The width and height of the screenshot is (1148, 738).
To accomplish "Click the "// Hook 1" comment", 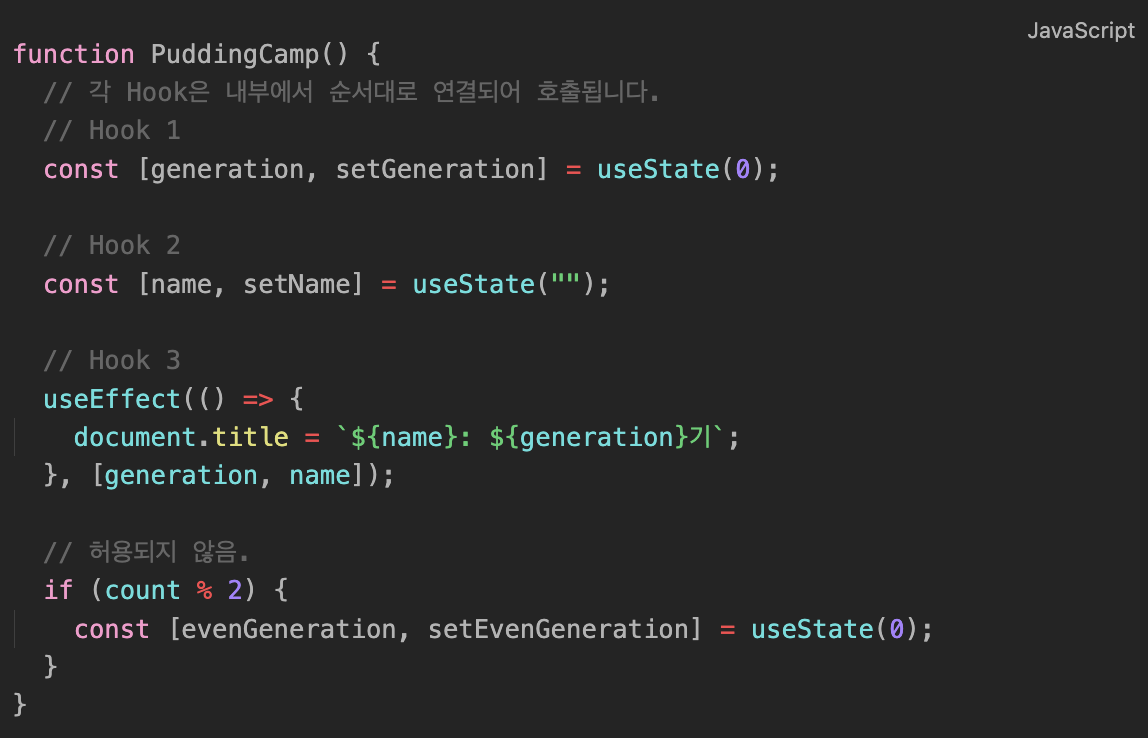I will (112, 131).
